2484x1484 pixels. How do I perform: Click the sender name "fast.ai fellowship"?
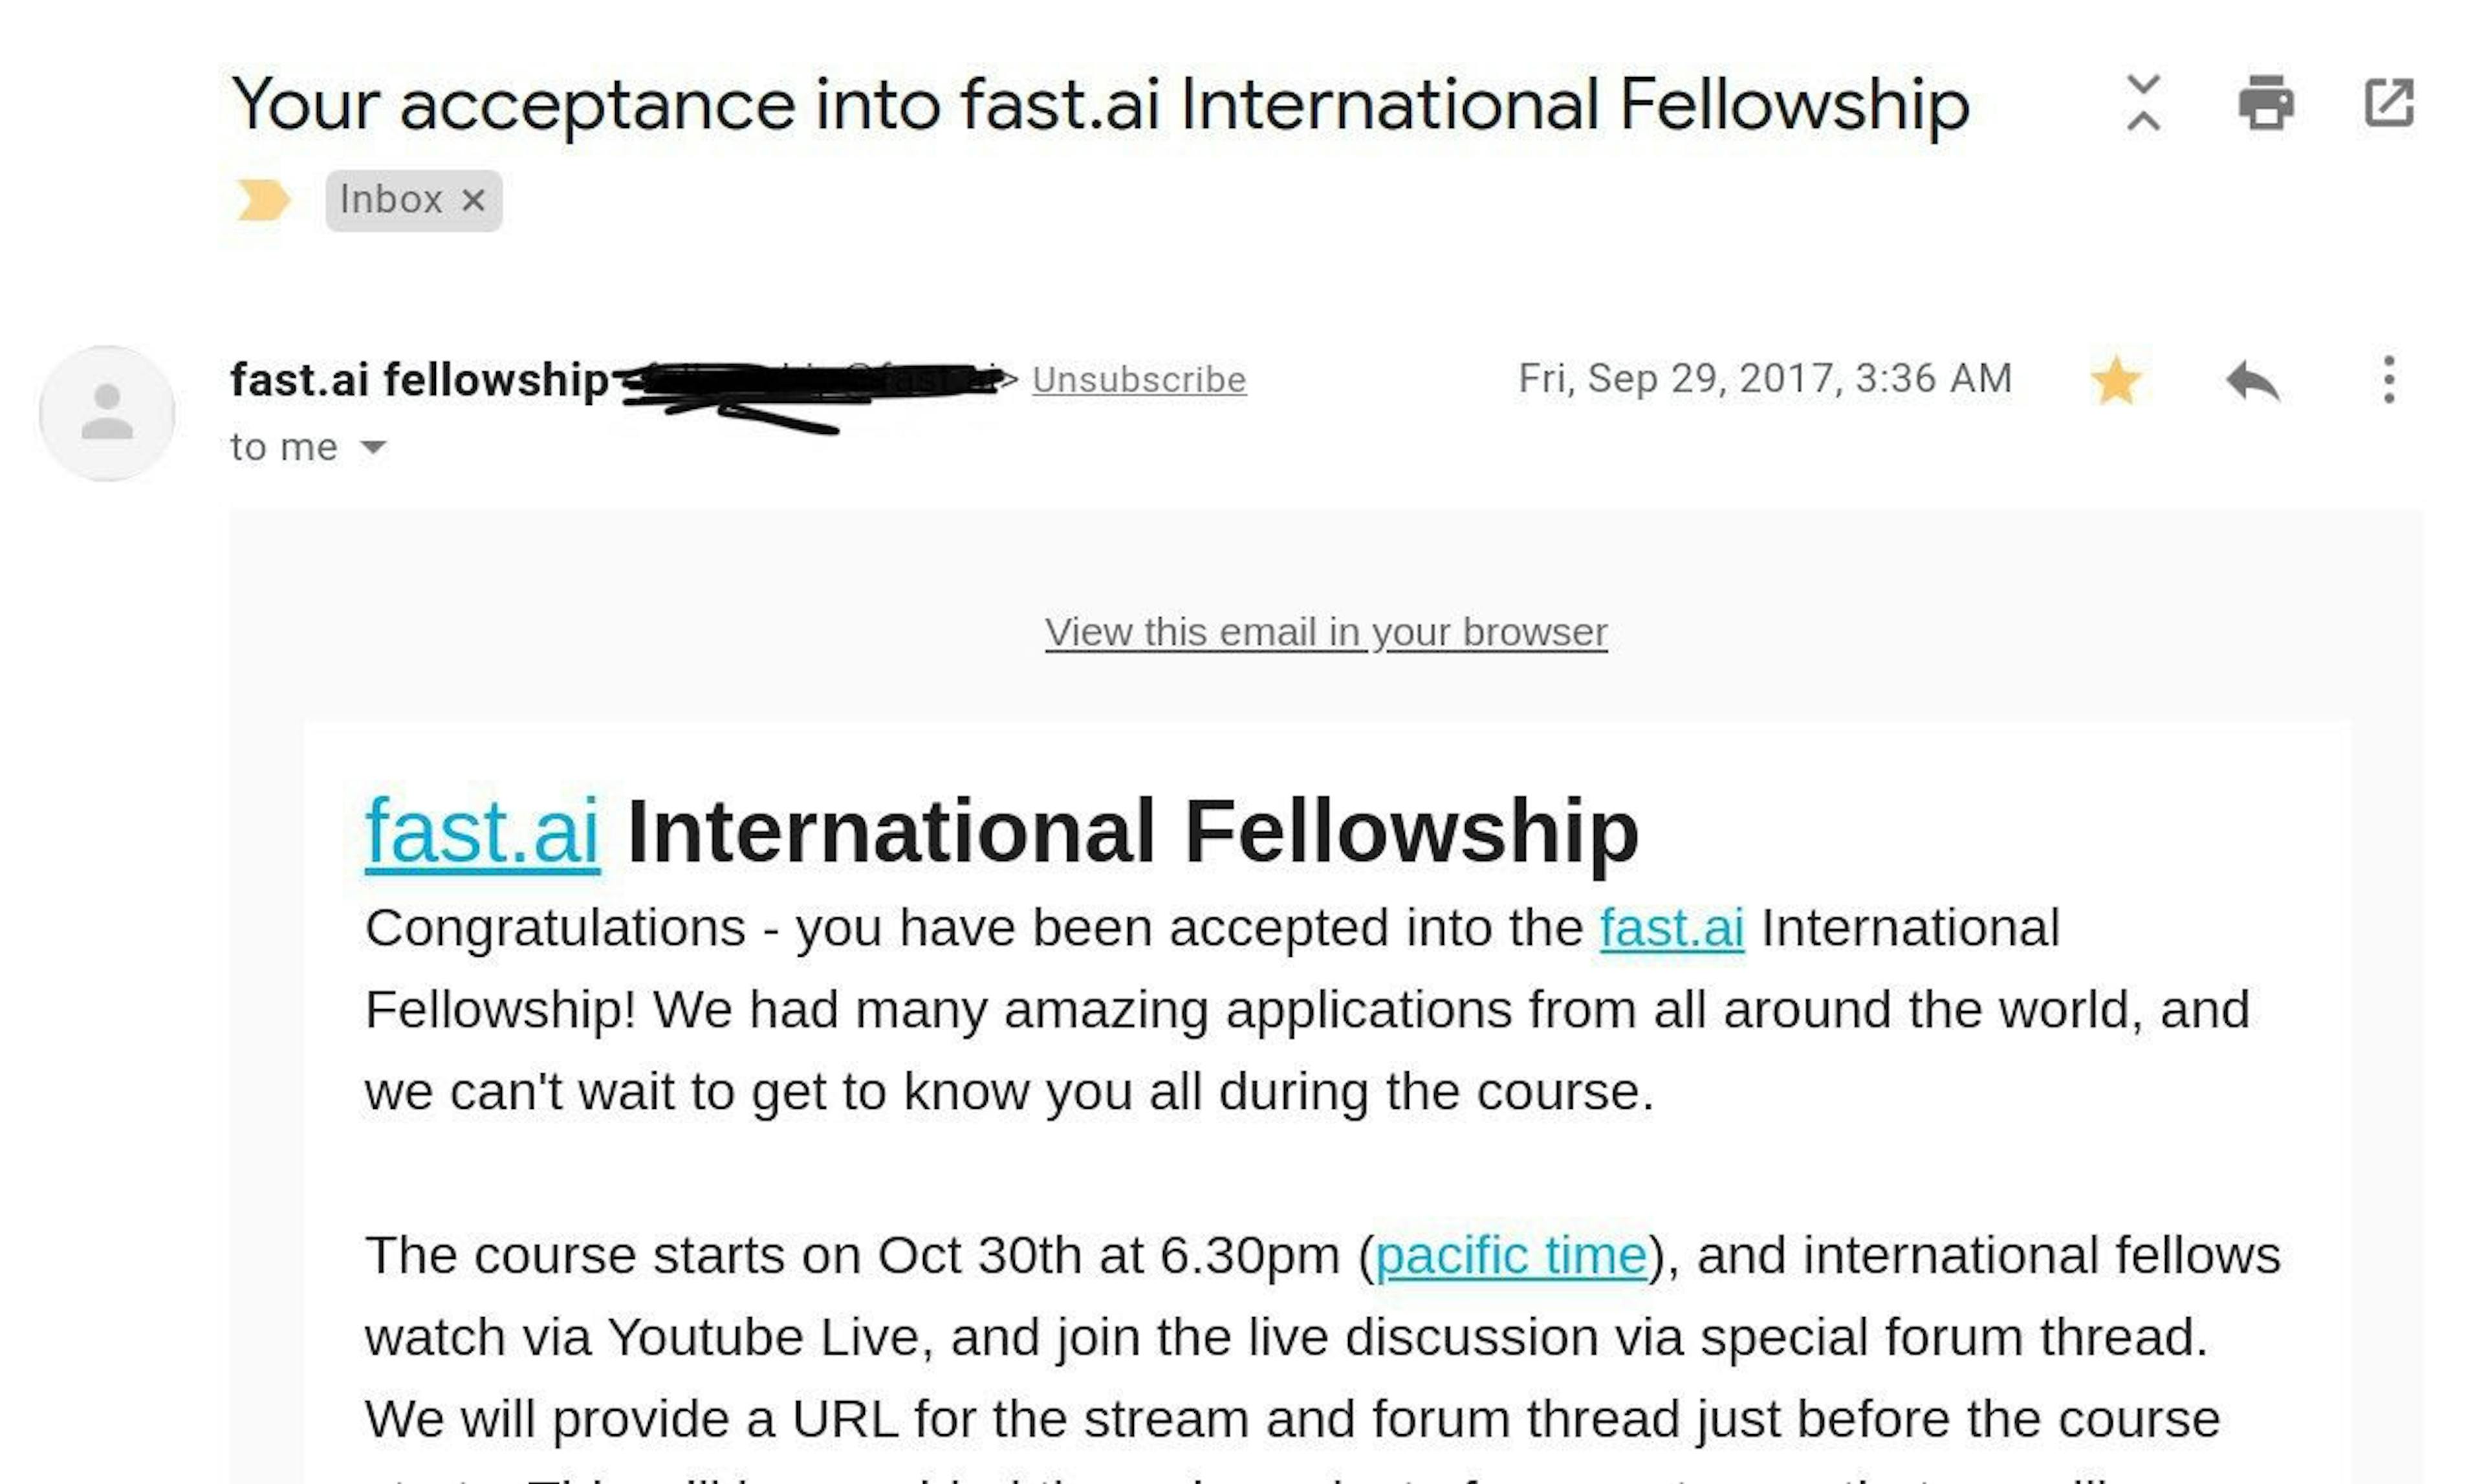click(419, 380)
